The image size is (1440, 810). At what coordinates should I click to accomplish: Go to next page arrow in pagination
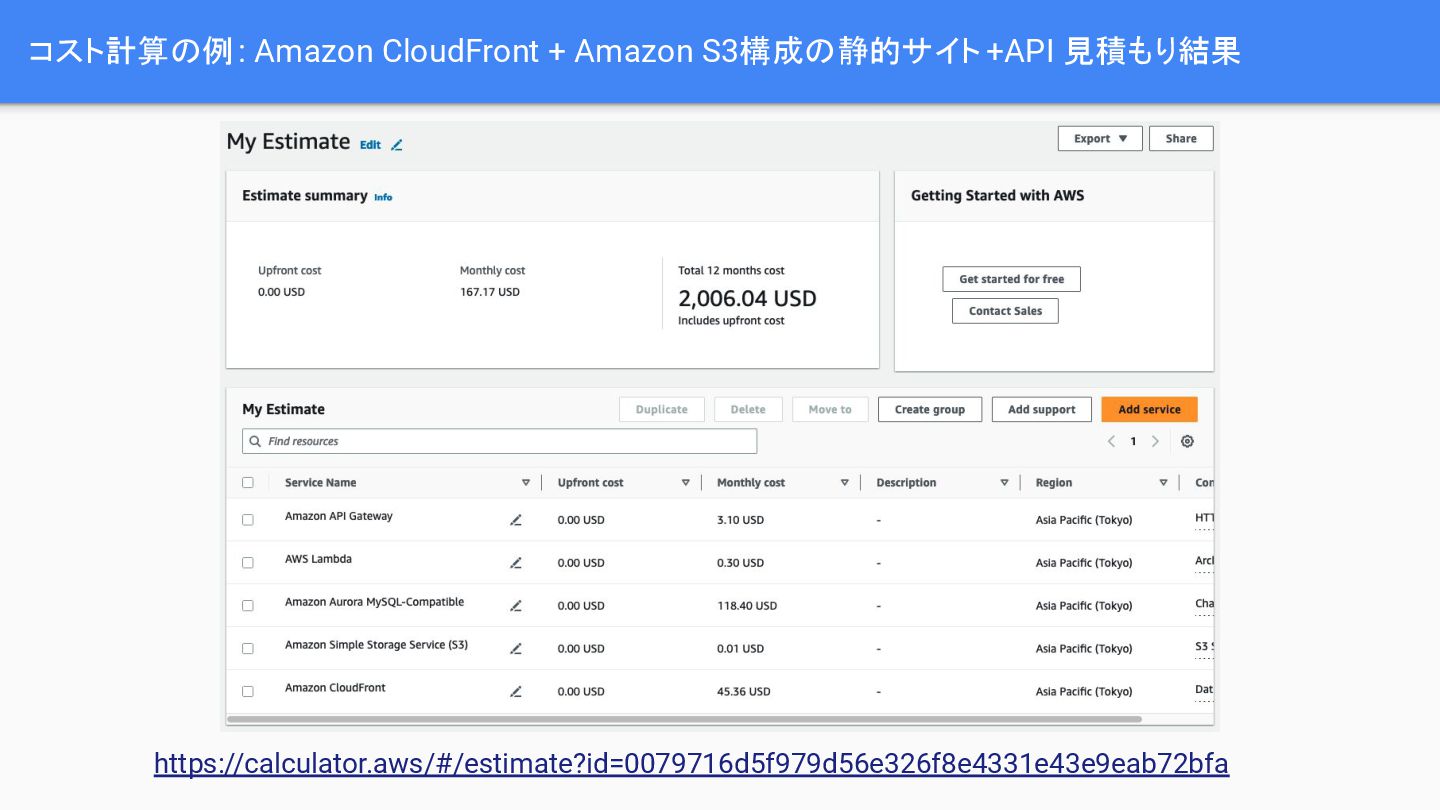pos(1156,441)
